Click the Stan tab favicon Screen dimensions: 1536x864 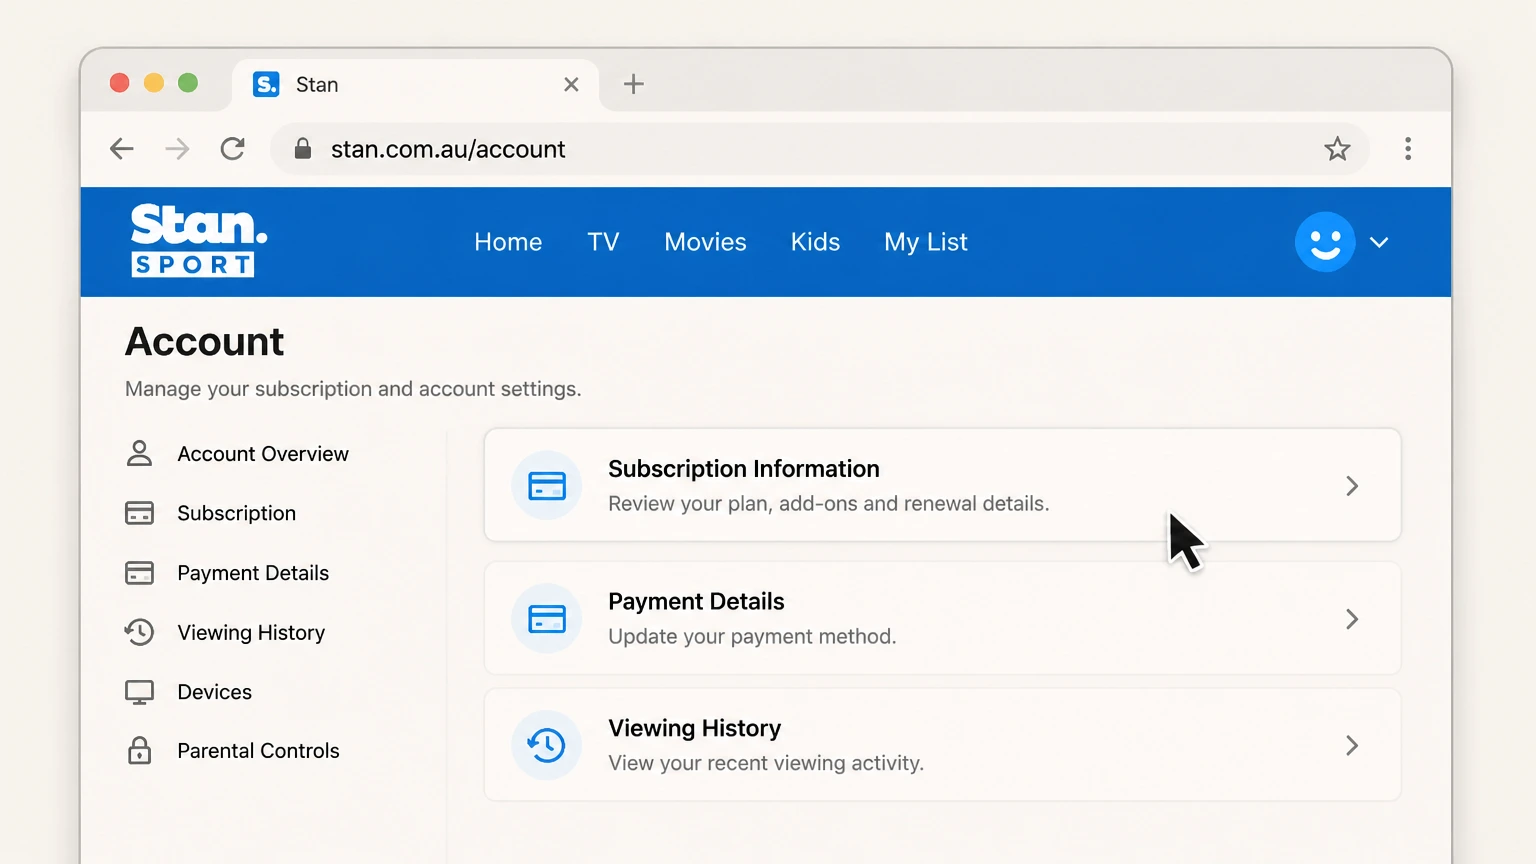266,84
